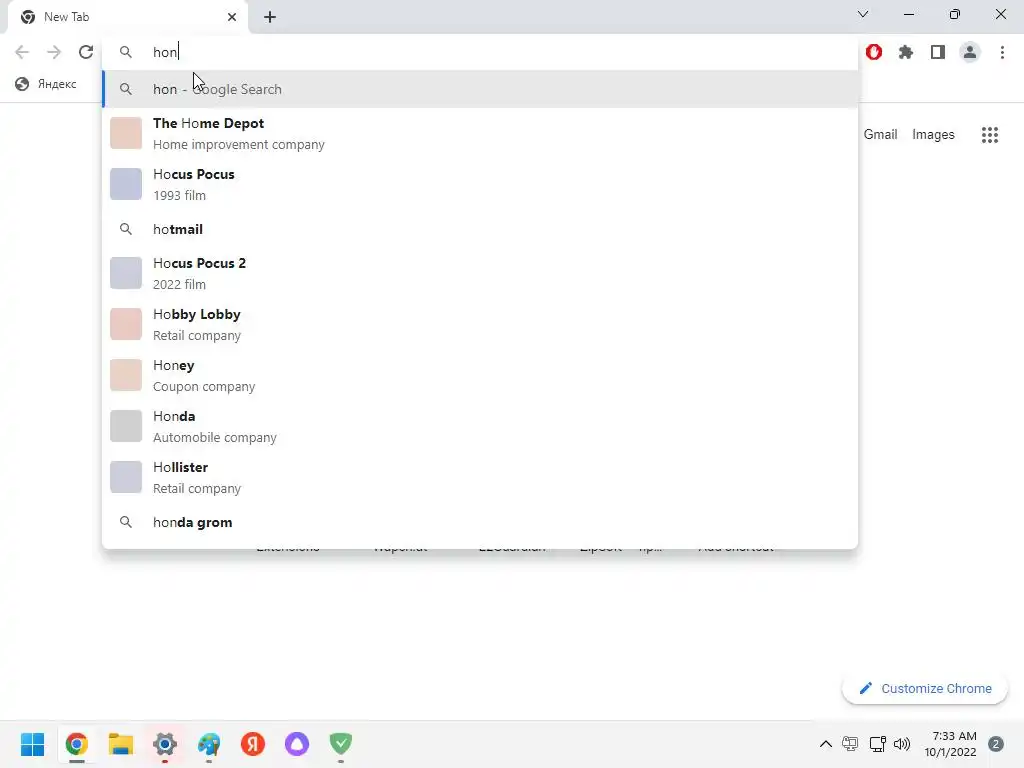
Task: Open File Explorer from the taskbar
Action: (121, 744)
